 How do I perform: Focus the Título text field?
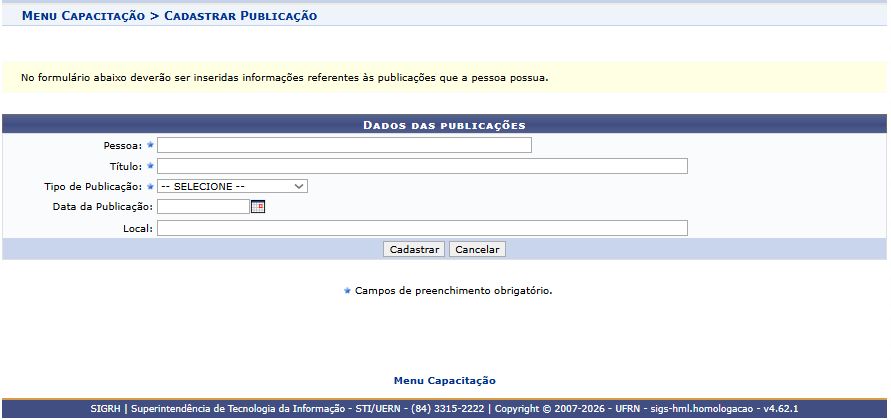coord(422,166)
